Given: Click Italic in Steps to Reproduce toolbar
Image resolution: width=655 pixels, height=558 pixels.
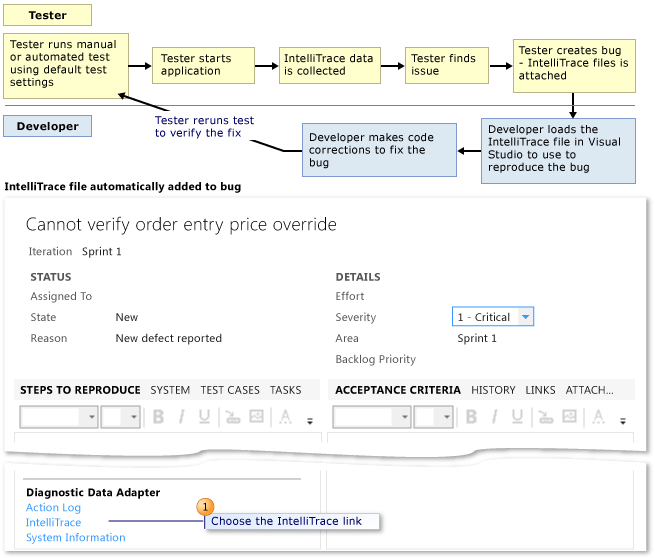Looking at the screenshot, I should pyautogui.click(x=182, y=416).
